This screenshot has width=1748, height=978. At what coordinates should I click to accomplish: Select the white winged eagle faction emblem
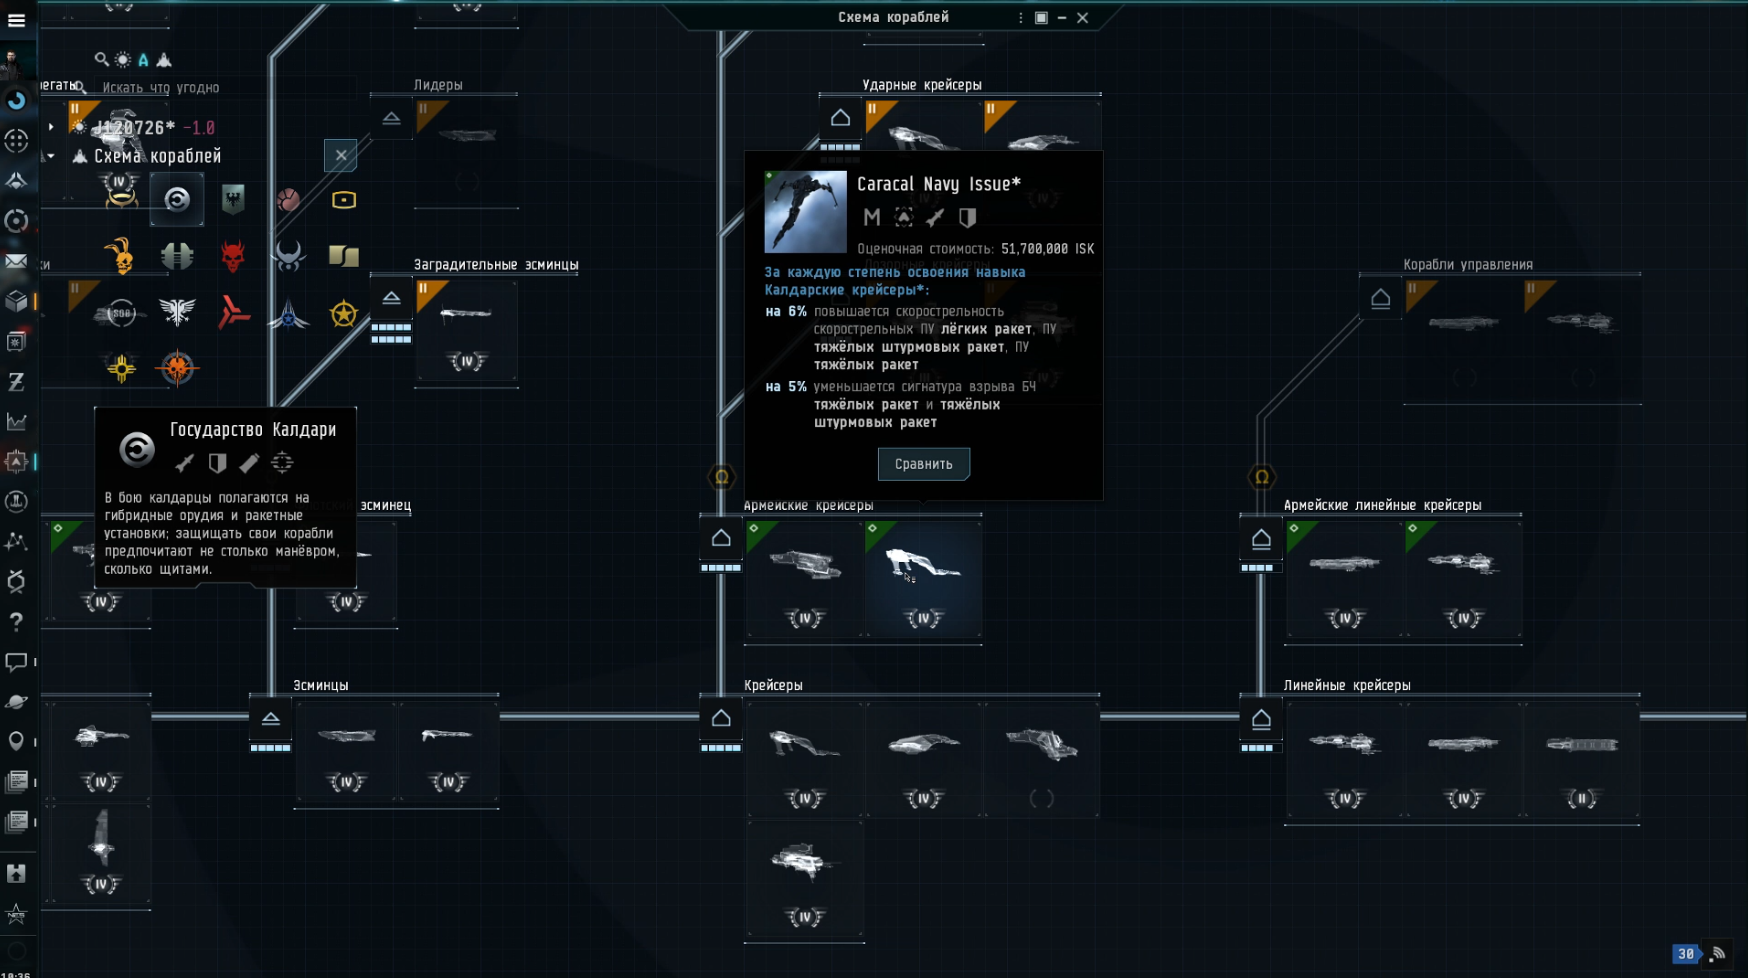(x=177, y=313)
